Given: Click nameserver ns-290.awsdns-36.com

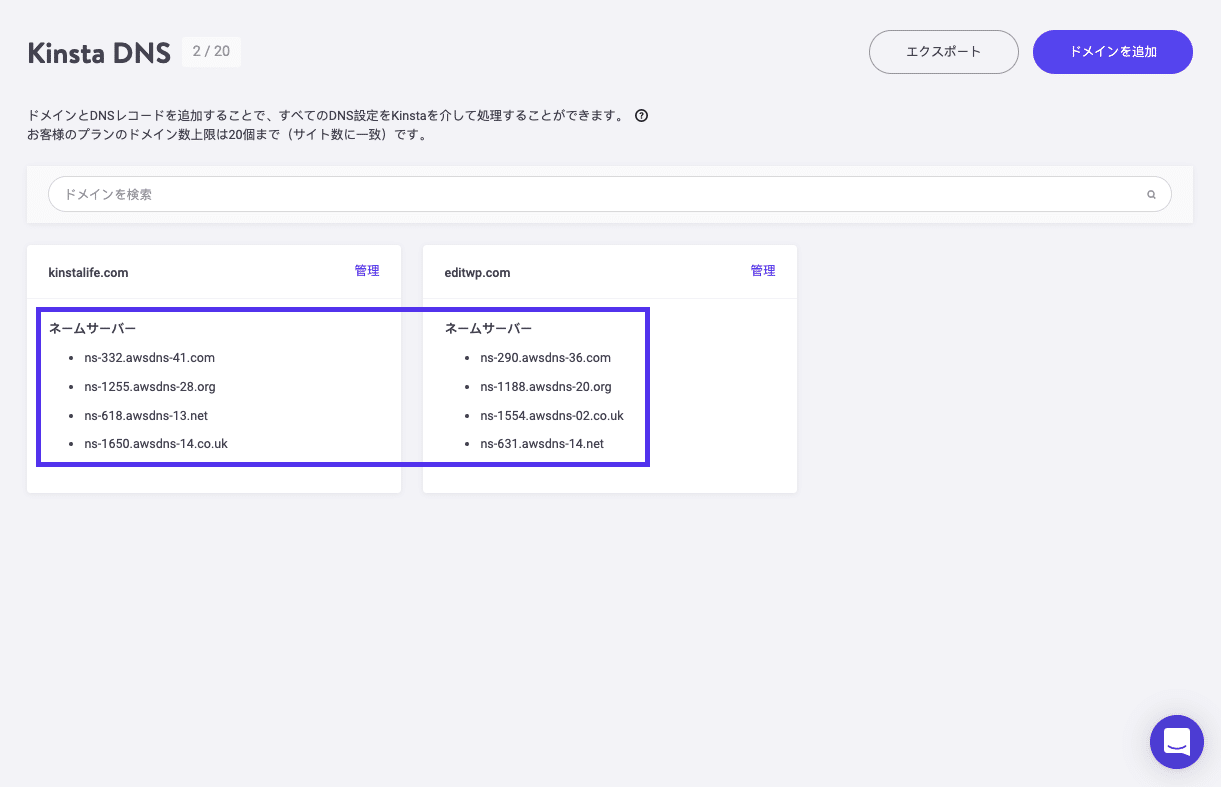Looking at the screenshot, I should 545,357.
